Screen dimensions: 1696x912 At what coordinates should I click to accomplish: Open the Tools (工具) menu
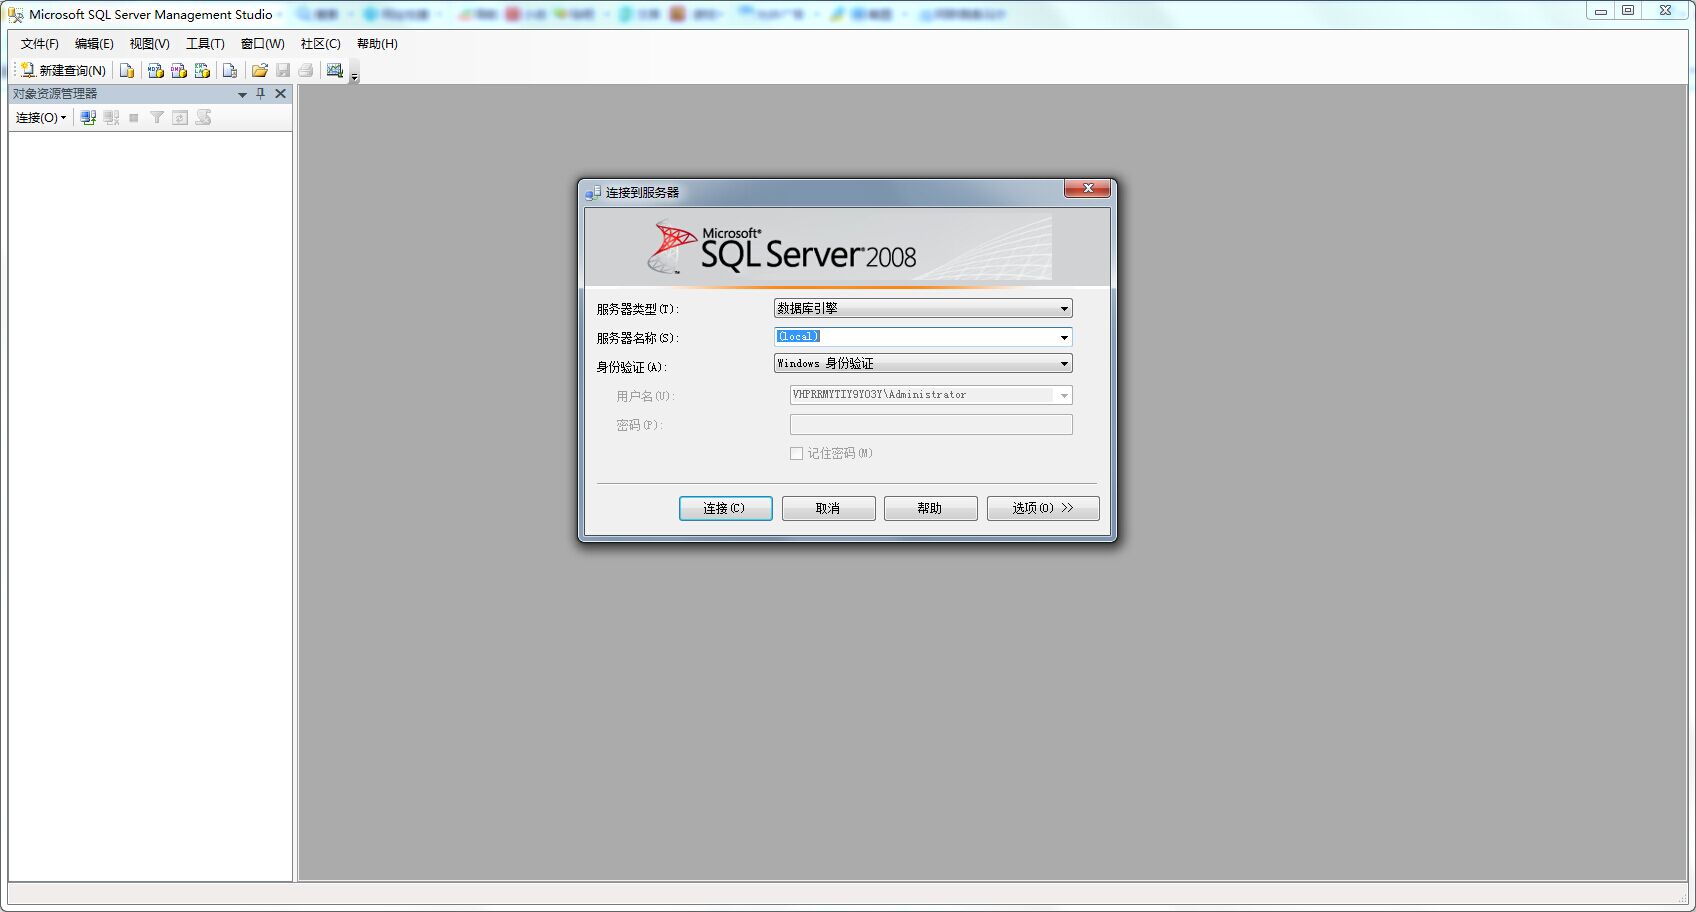pos(205,44)
